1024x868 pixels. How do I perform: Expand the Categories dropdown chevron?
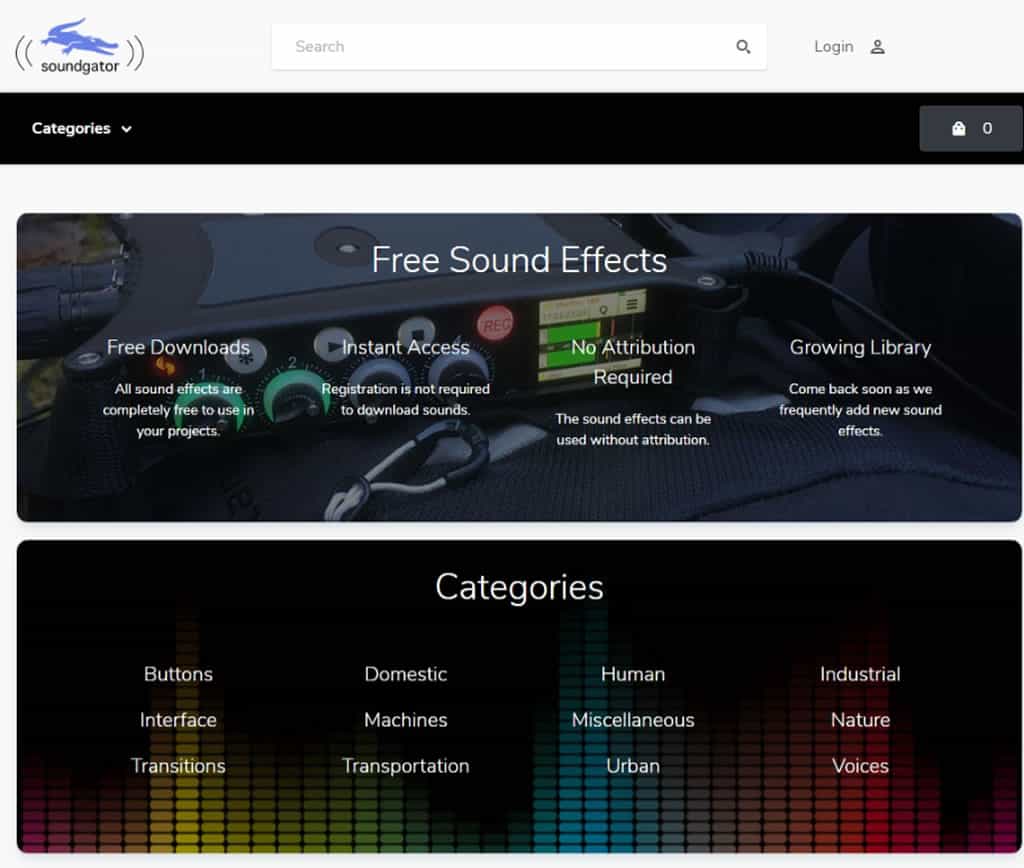click(127, 129)
